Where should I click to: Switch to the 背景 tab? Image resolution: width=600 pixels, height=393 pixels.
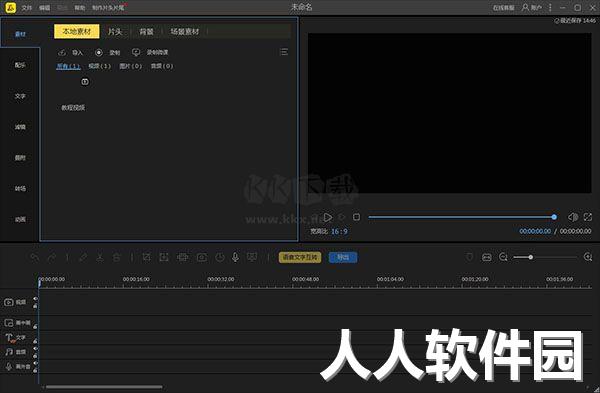point(146,31)
